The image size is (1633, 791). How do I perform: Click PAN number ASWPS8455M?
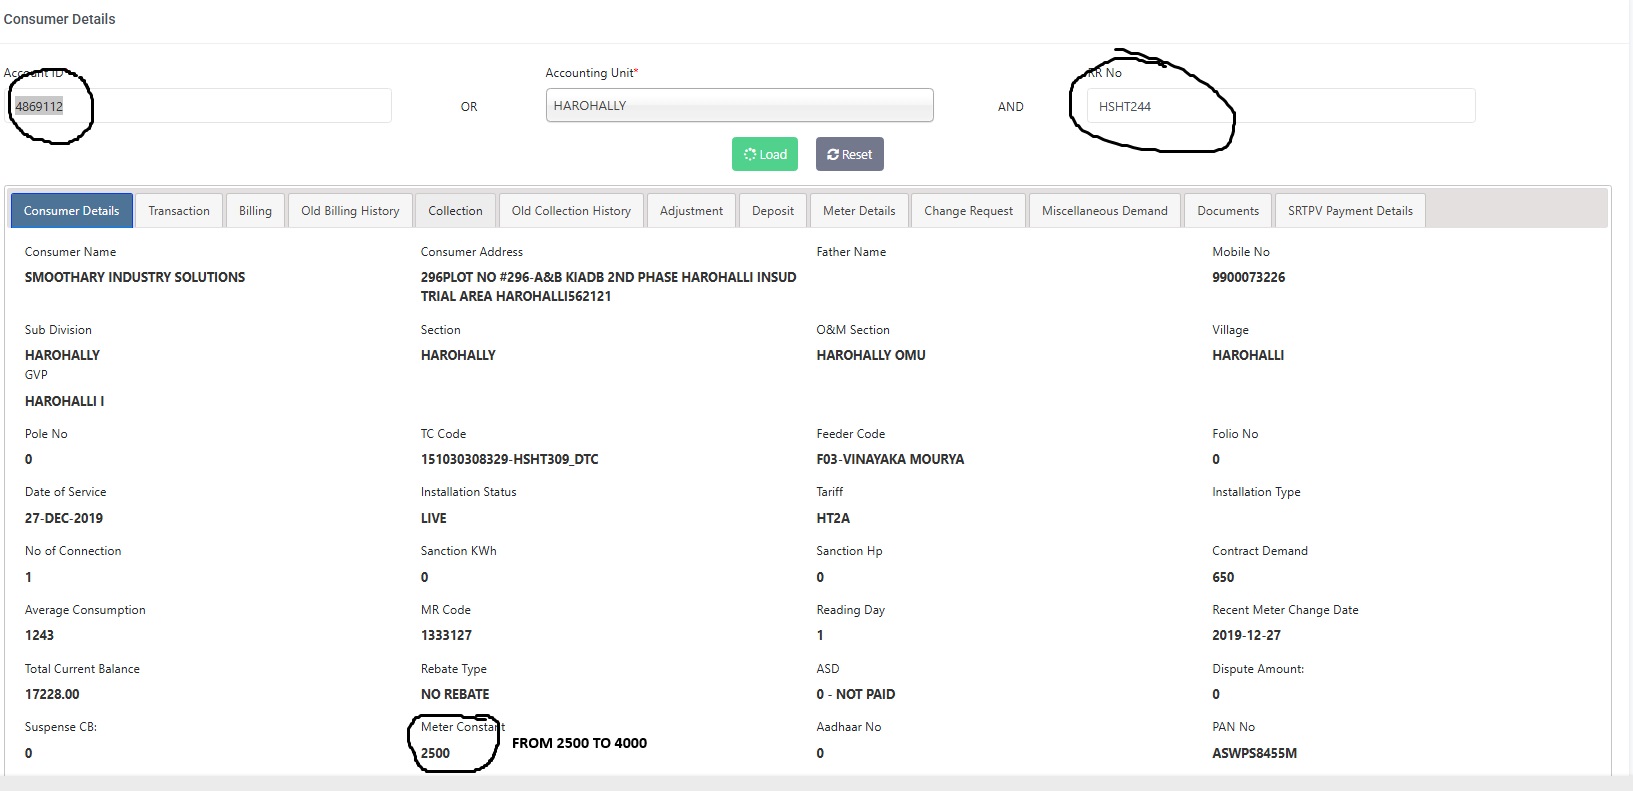coord(1254,753)
